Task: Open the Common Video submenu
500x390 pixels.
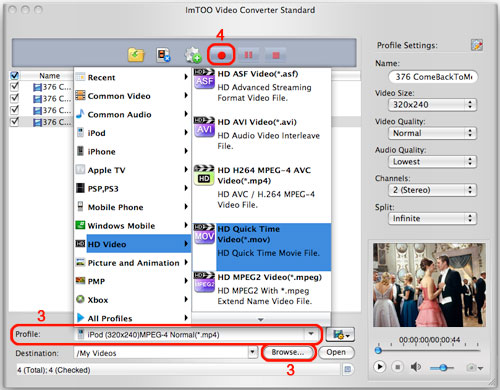Action: coord(132,96)
